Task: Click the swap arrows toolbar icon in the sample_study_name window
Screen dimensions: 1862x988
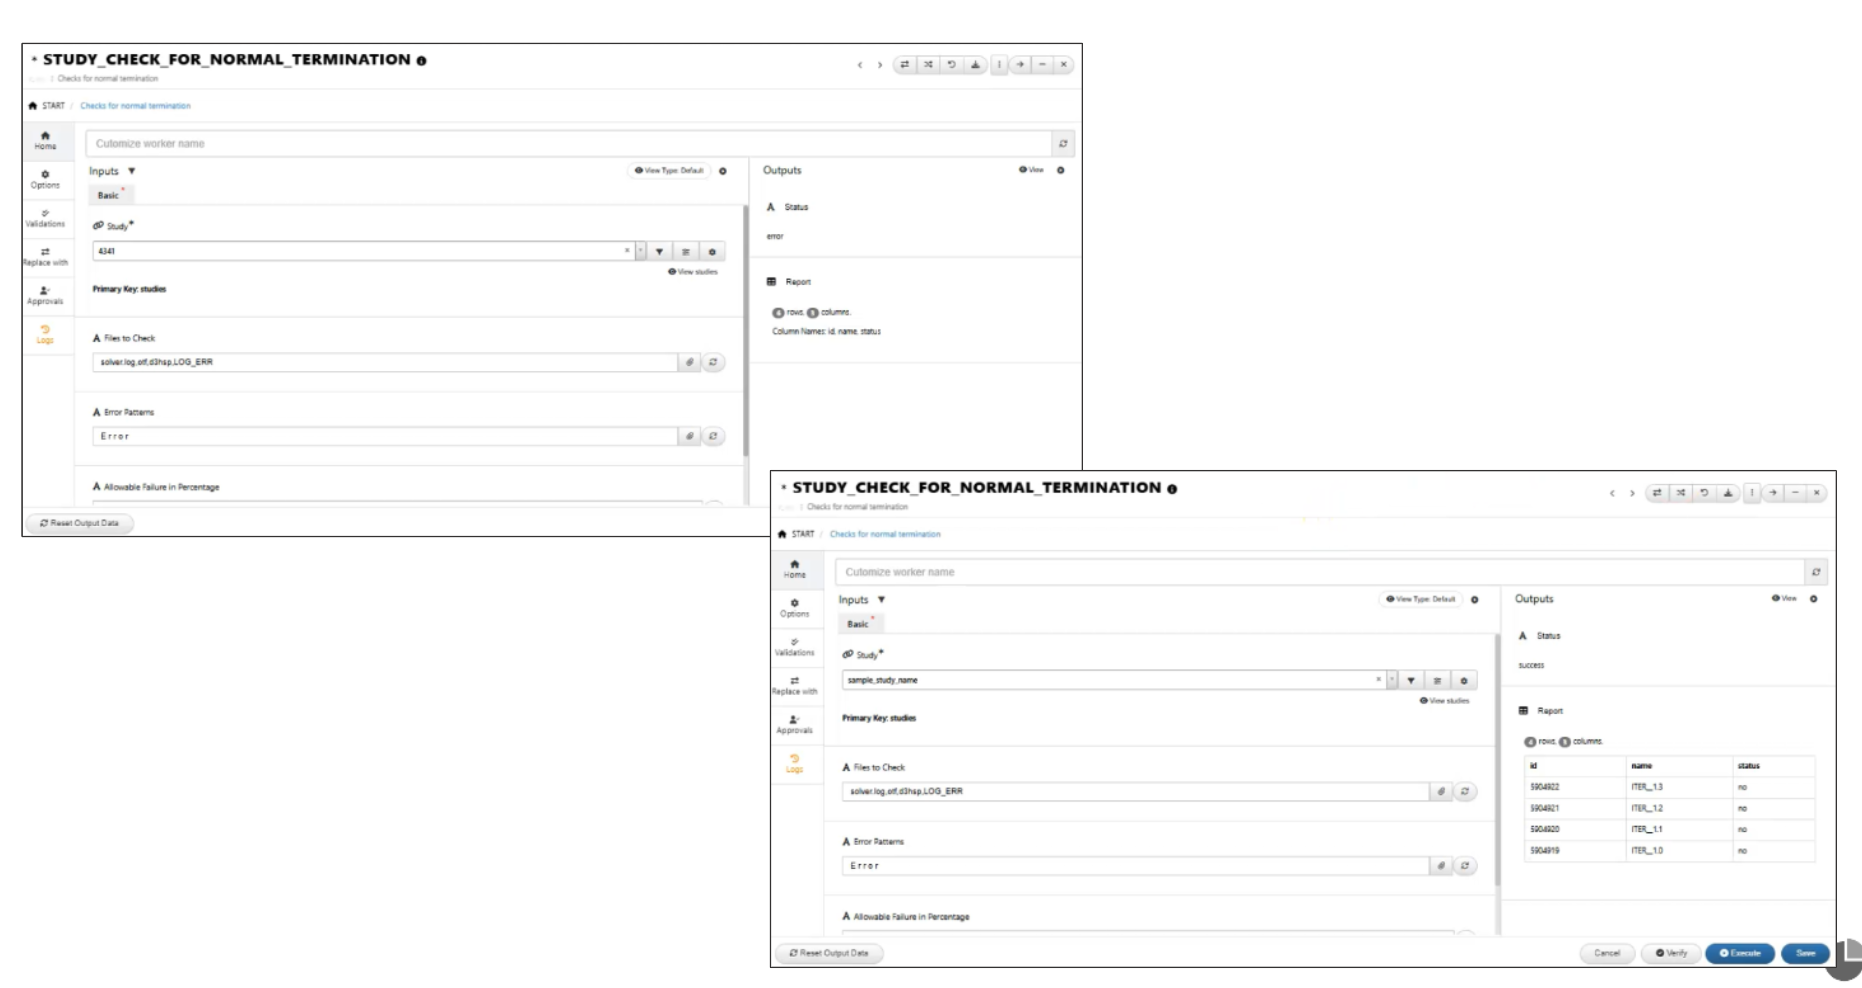Action: pos(1657,493)
